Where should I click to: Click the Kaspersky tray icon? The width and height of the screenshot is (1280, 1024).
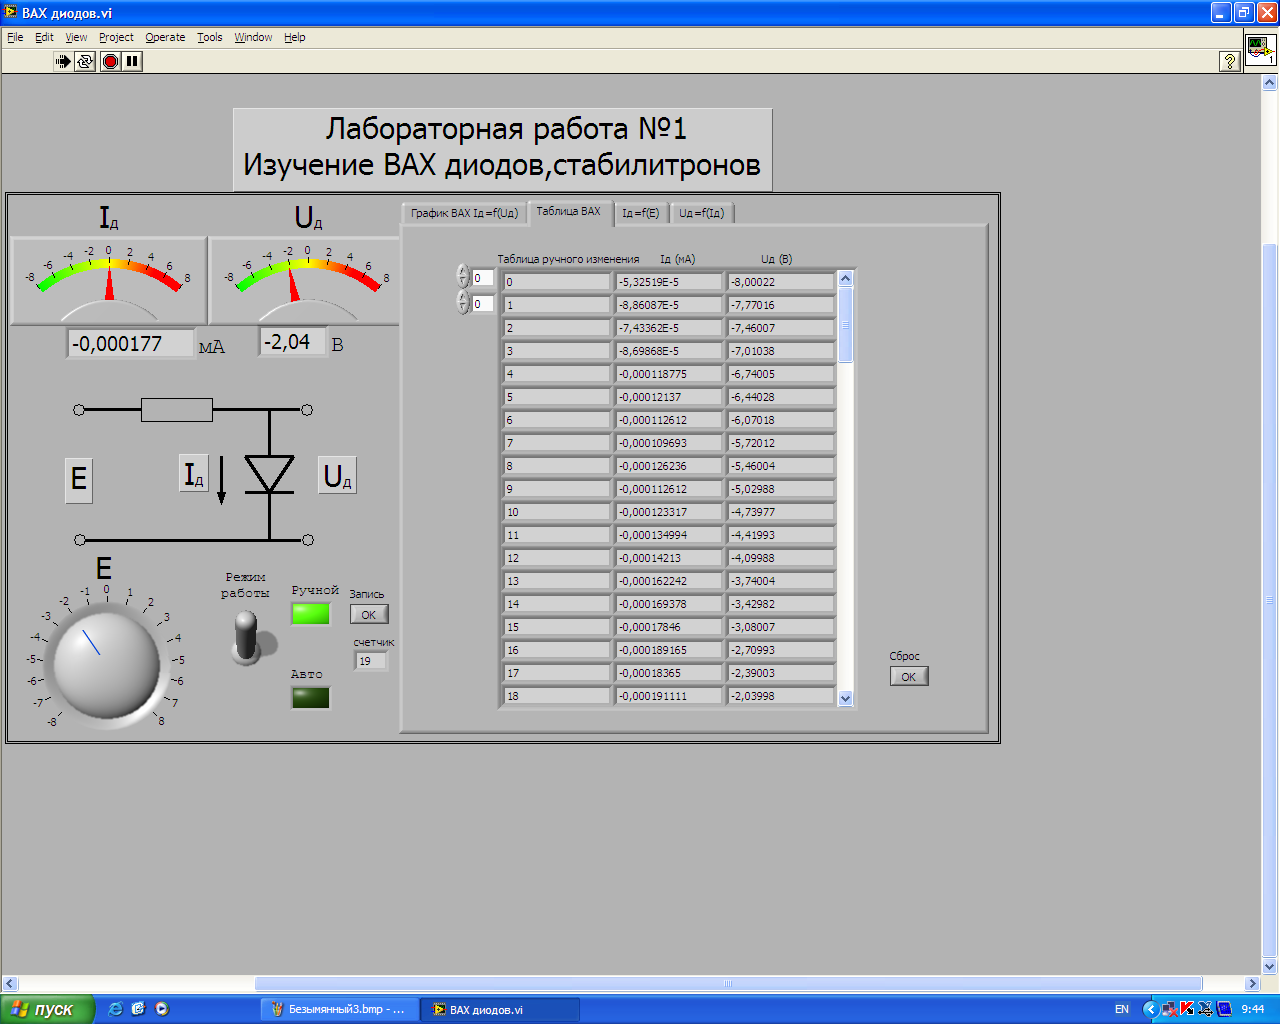1187,1009
